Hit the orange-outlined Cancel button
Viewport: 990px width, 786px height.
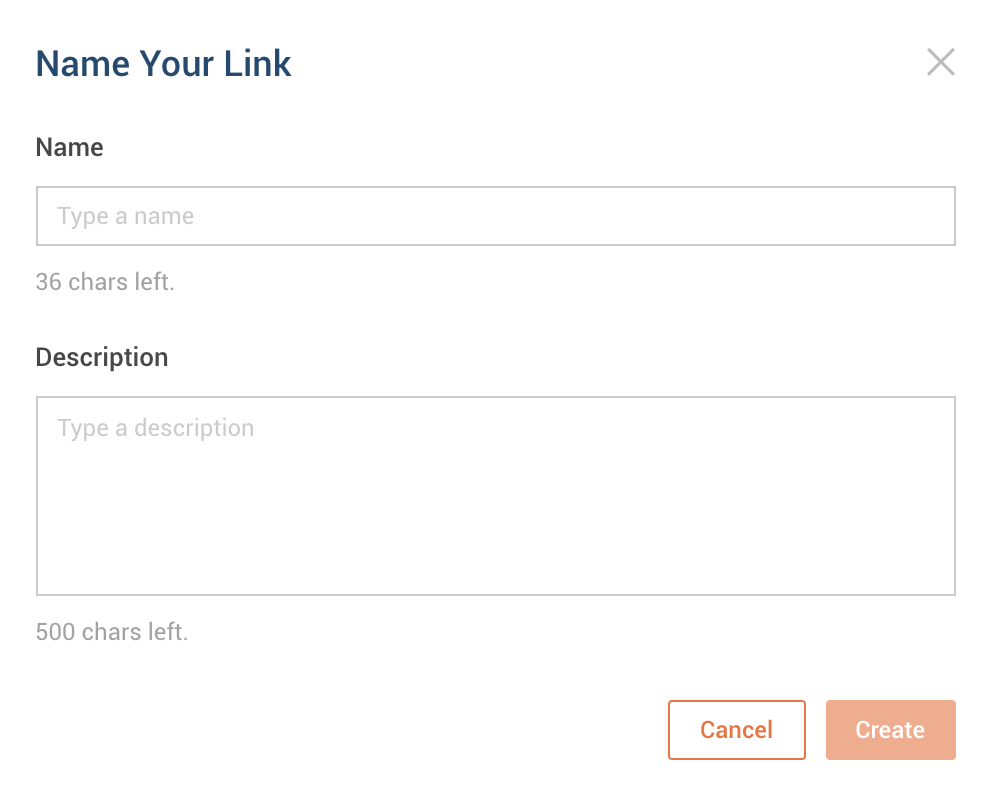pyautogui.click(x=736, y=730)
